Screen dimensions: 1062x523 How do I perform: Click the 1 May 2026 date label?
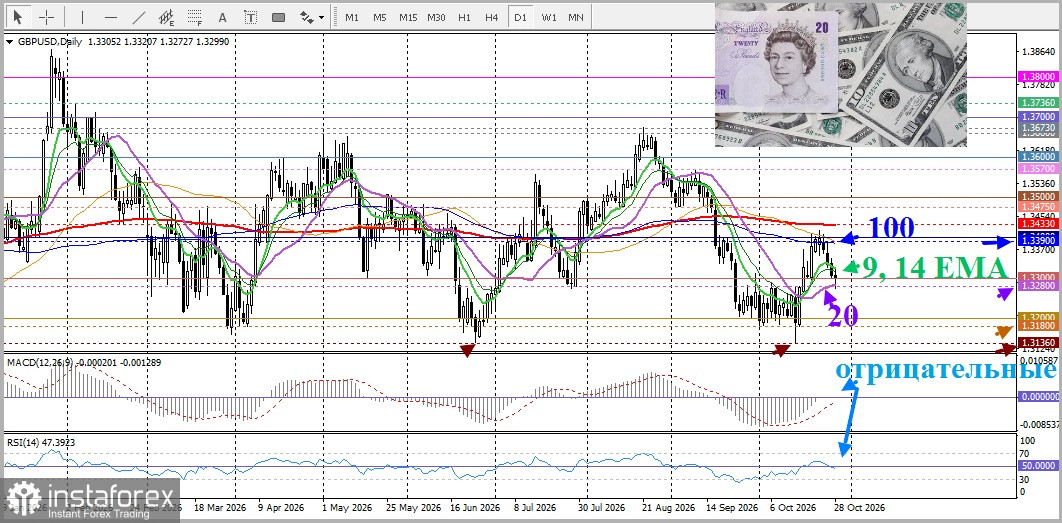pos(346,507)
